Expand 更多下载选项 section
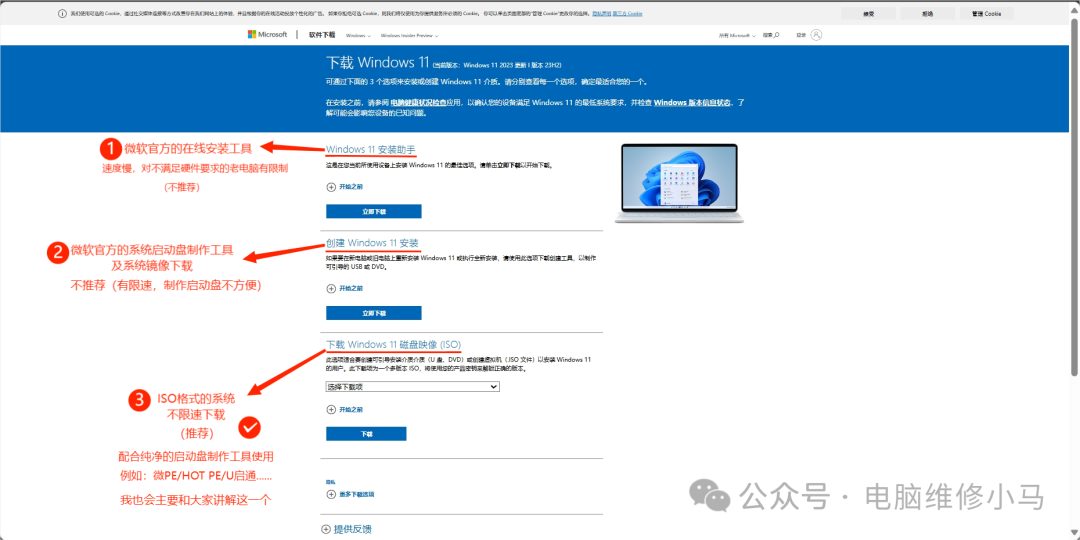This screenshot has height=540, width=1080. click(x=351, y=495)
